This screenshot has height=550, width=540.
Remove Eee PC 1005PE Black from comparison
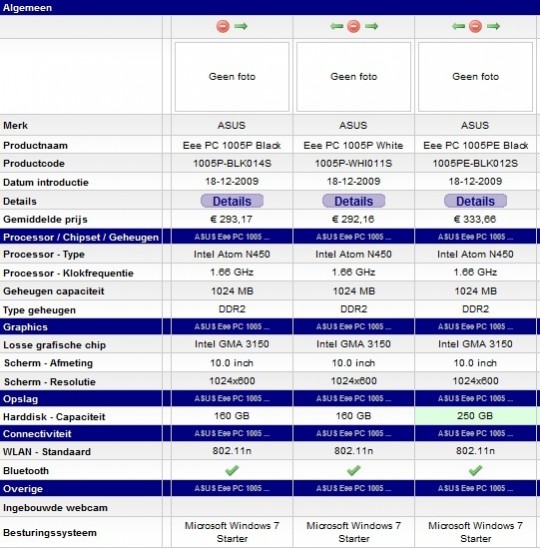click(x=475, y=26)
